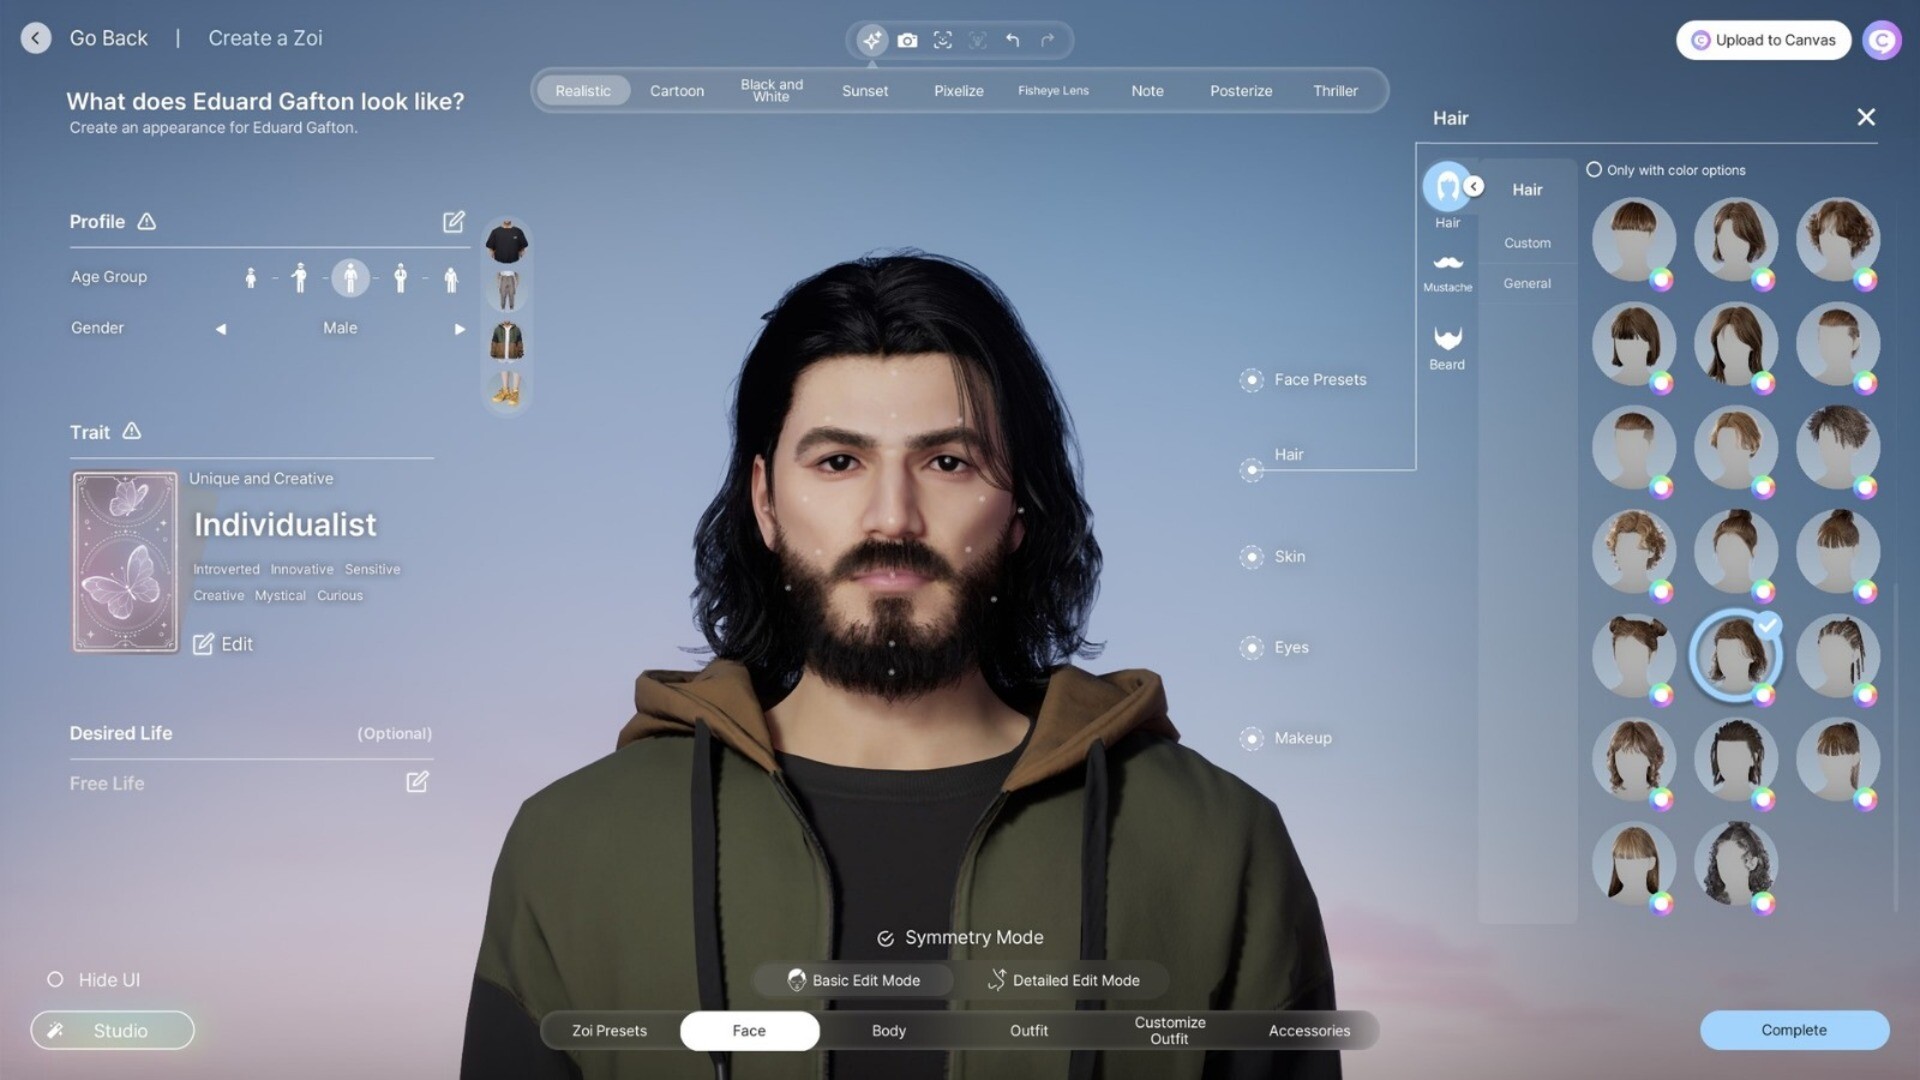Viewport: 1920px width, 1080px height.
Task: Toggle Only with color options
Action: tap(1594, 170)
